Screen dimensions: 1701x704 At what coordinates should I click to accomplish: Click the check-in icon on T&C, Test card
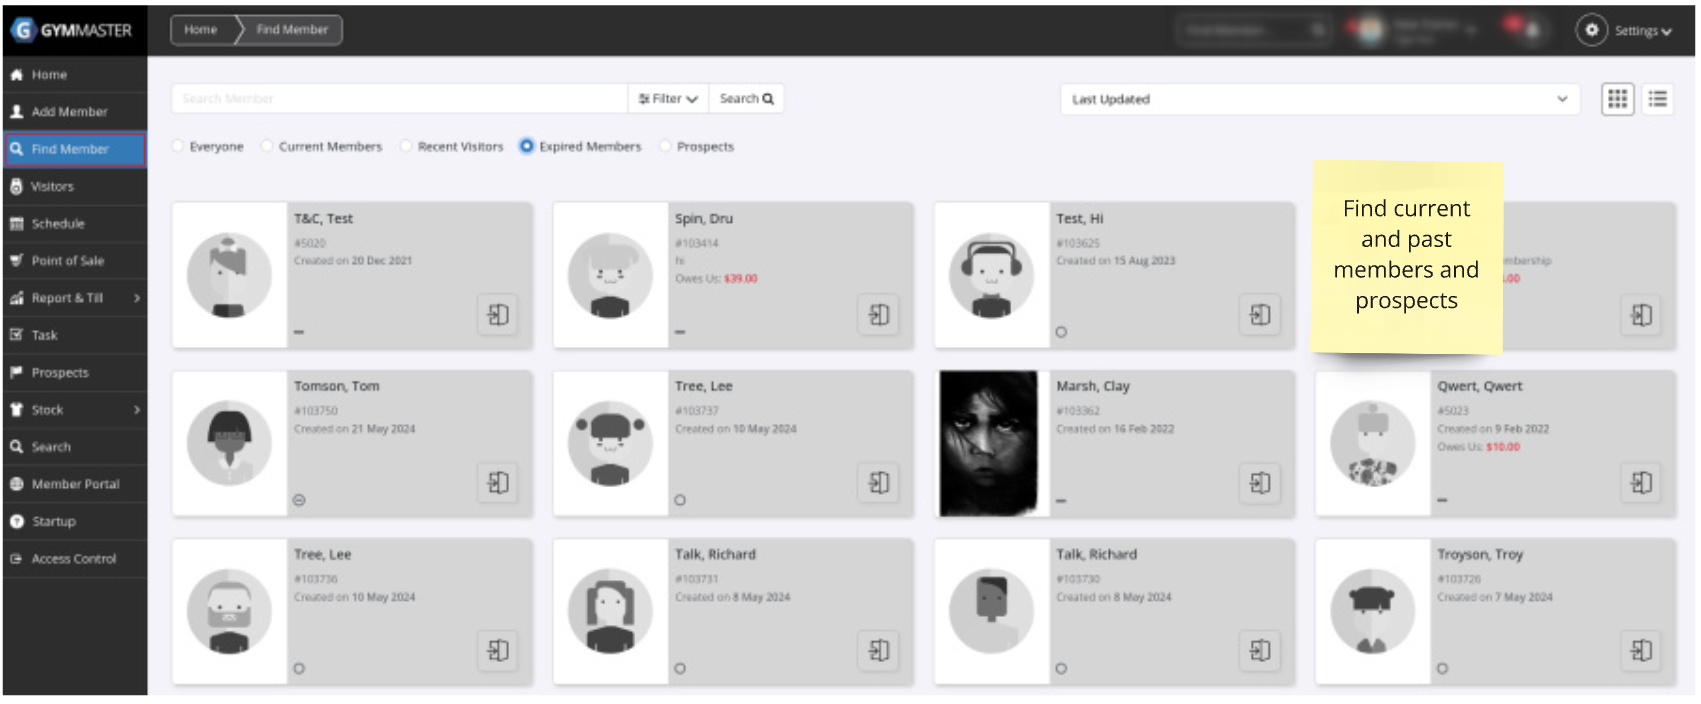coord(497,315)
